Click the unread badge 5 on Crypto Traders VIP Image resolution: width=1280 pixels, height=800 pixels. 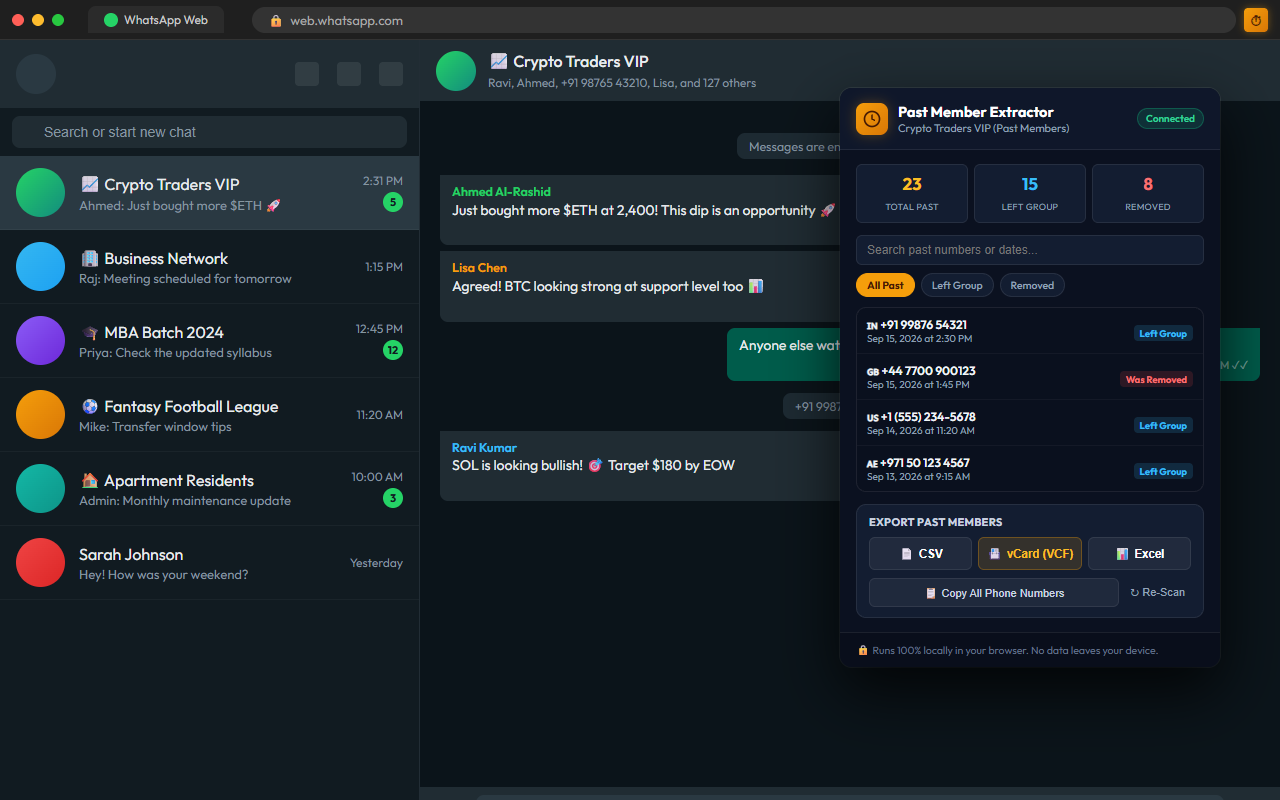[393, 202]
